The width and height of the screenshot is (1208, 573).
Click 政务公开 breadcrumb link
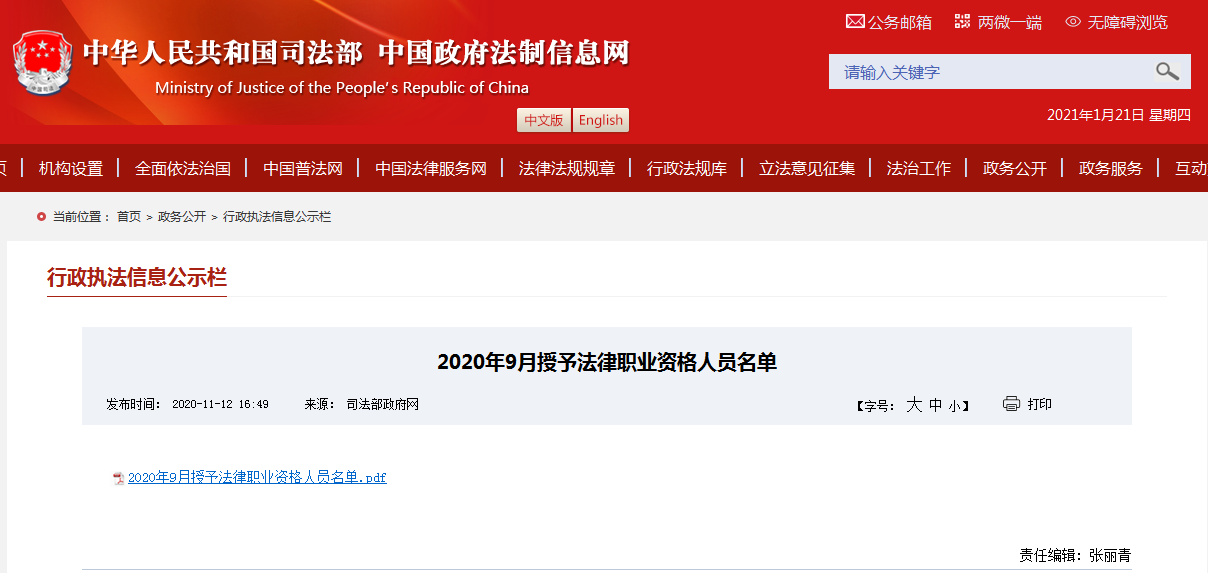point(182,216)
